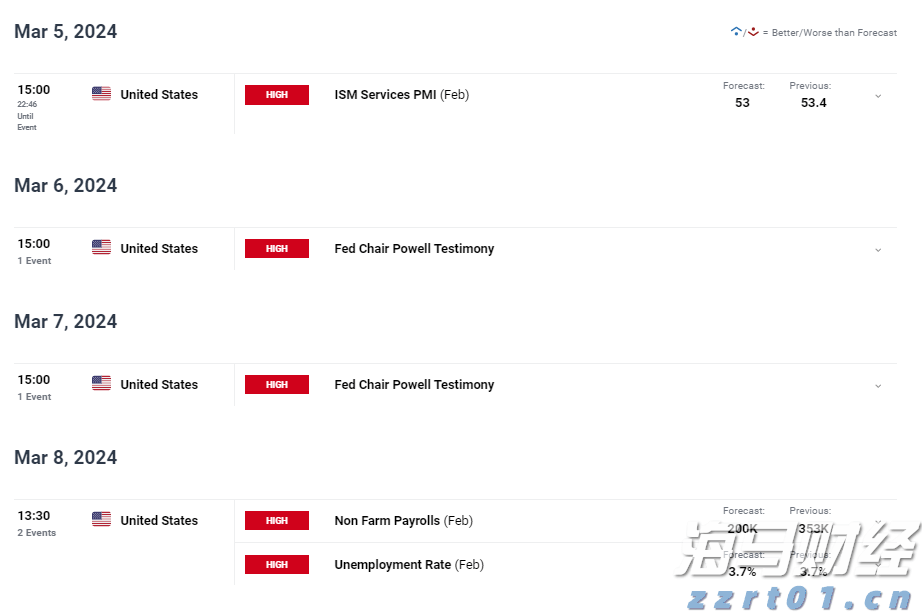This screenshot has height=614, width=922.
Task: Expand the Mar 7 Powell Testimony chevron
Action: pyautogui.click(x=878, y=386)
